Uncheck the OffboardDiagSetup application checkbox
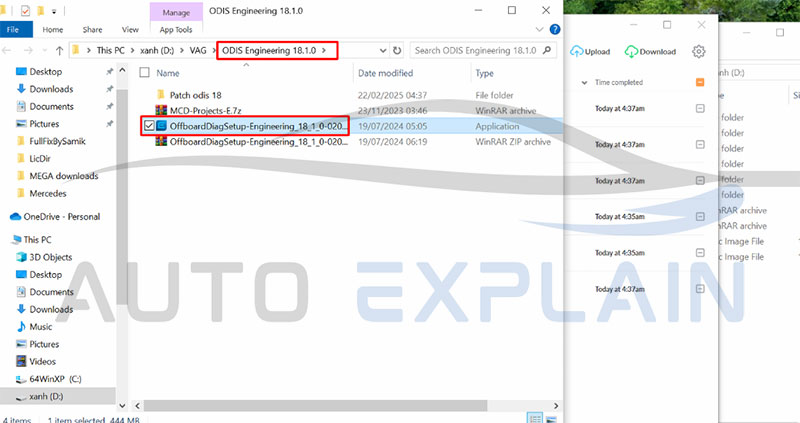800x423 pixels. 149,126
